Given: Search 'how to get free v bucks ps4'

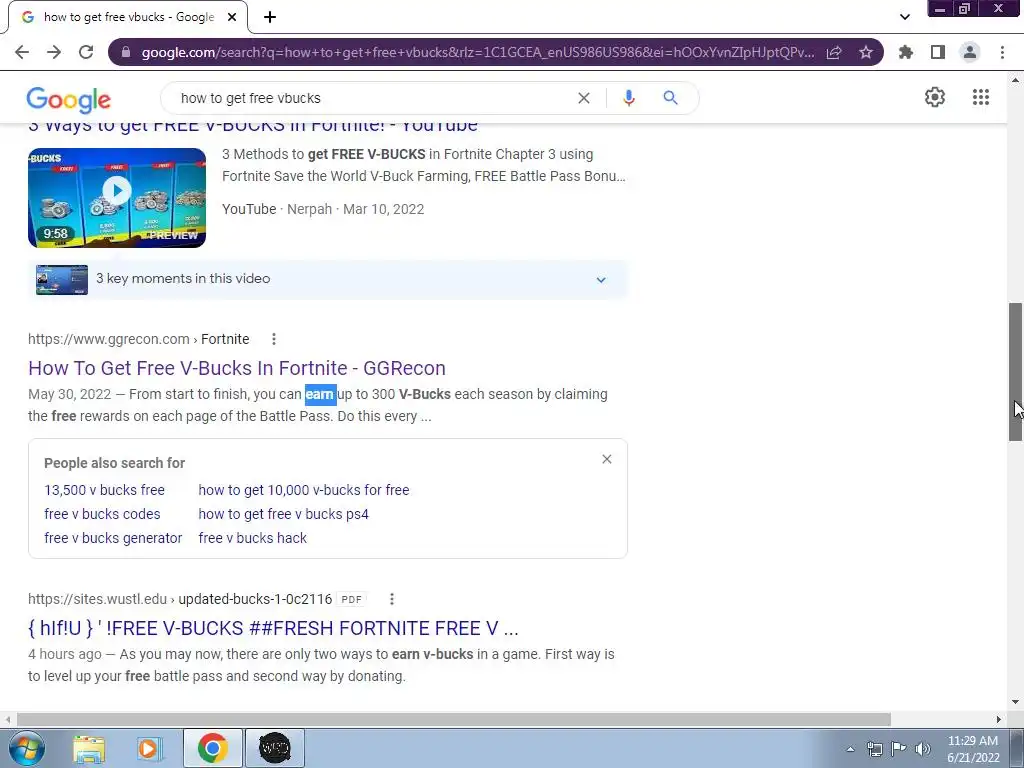Looking at the screenshot, I should [283, 514].
